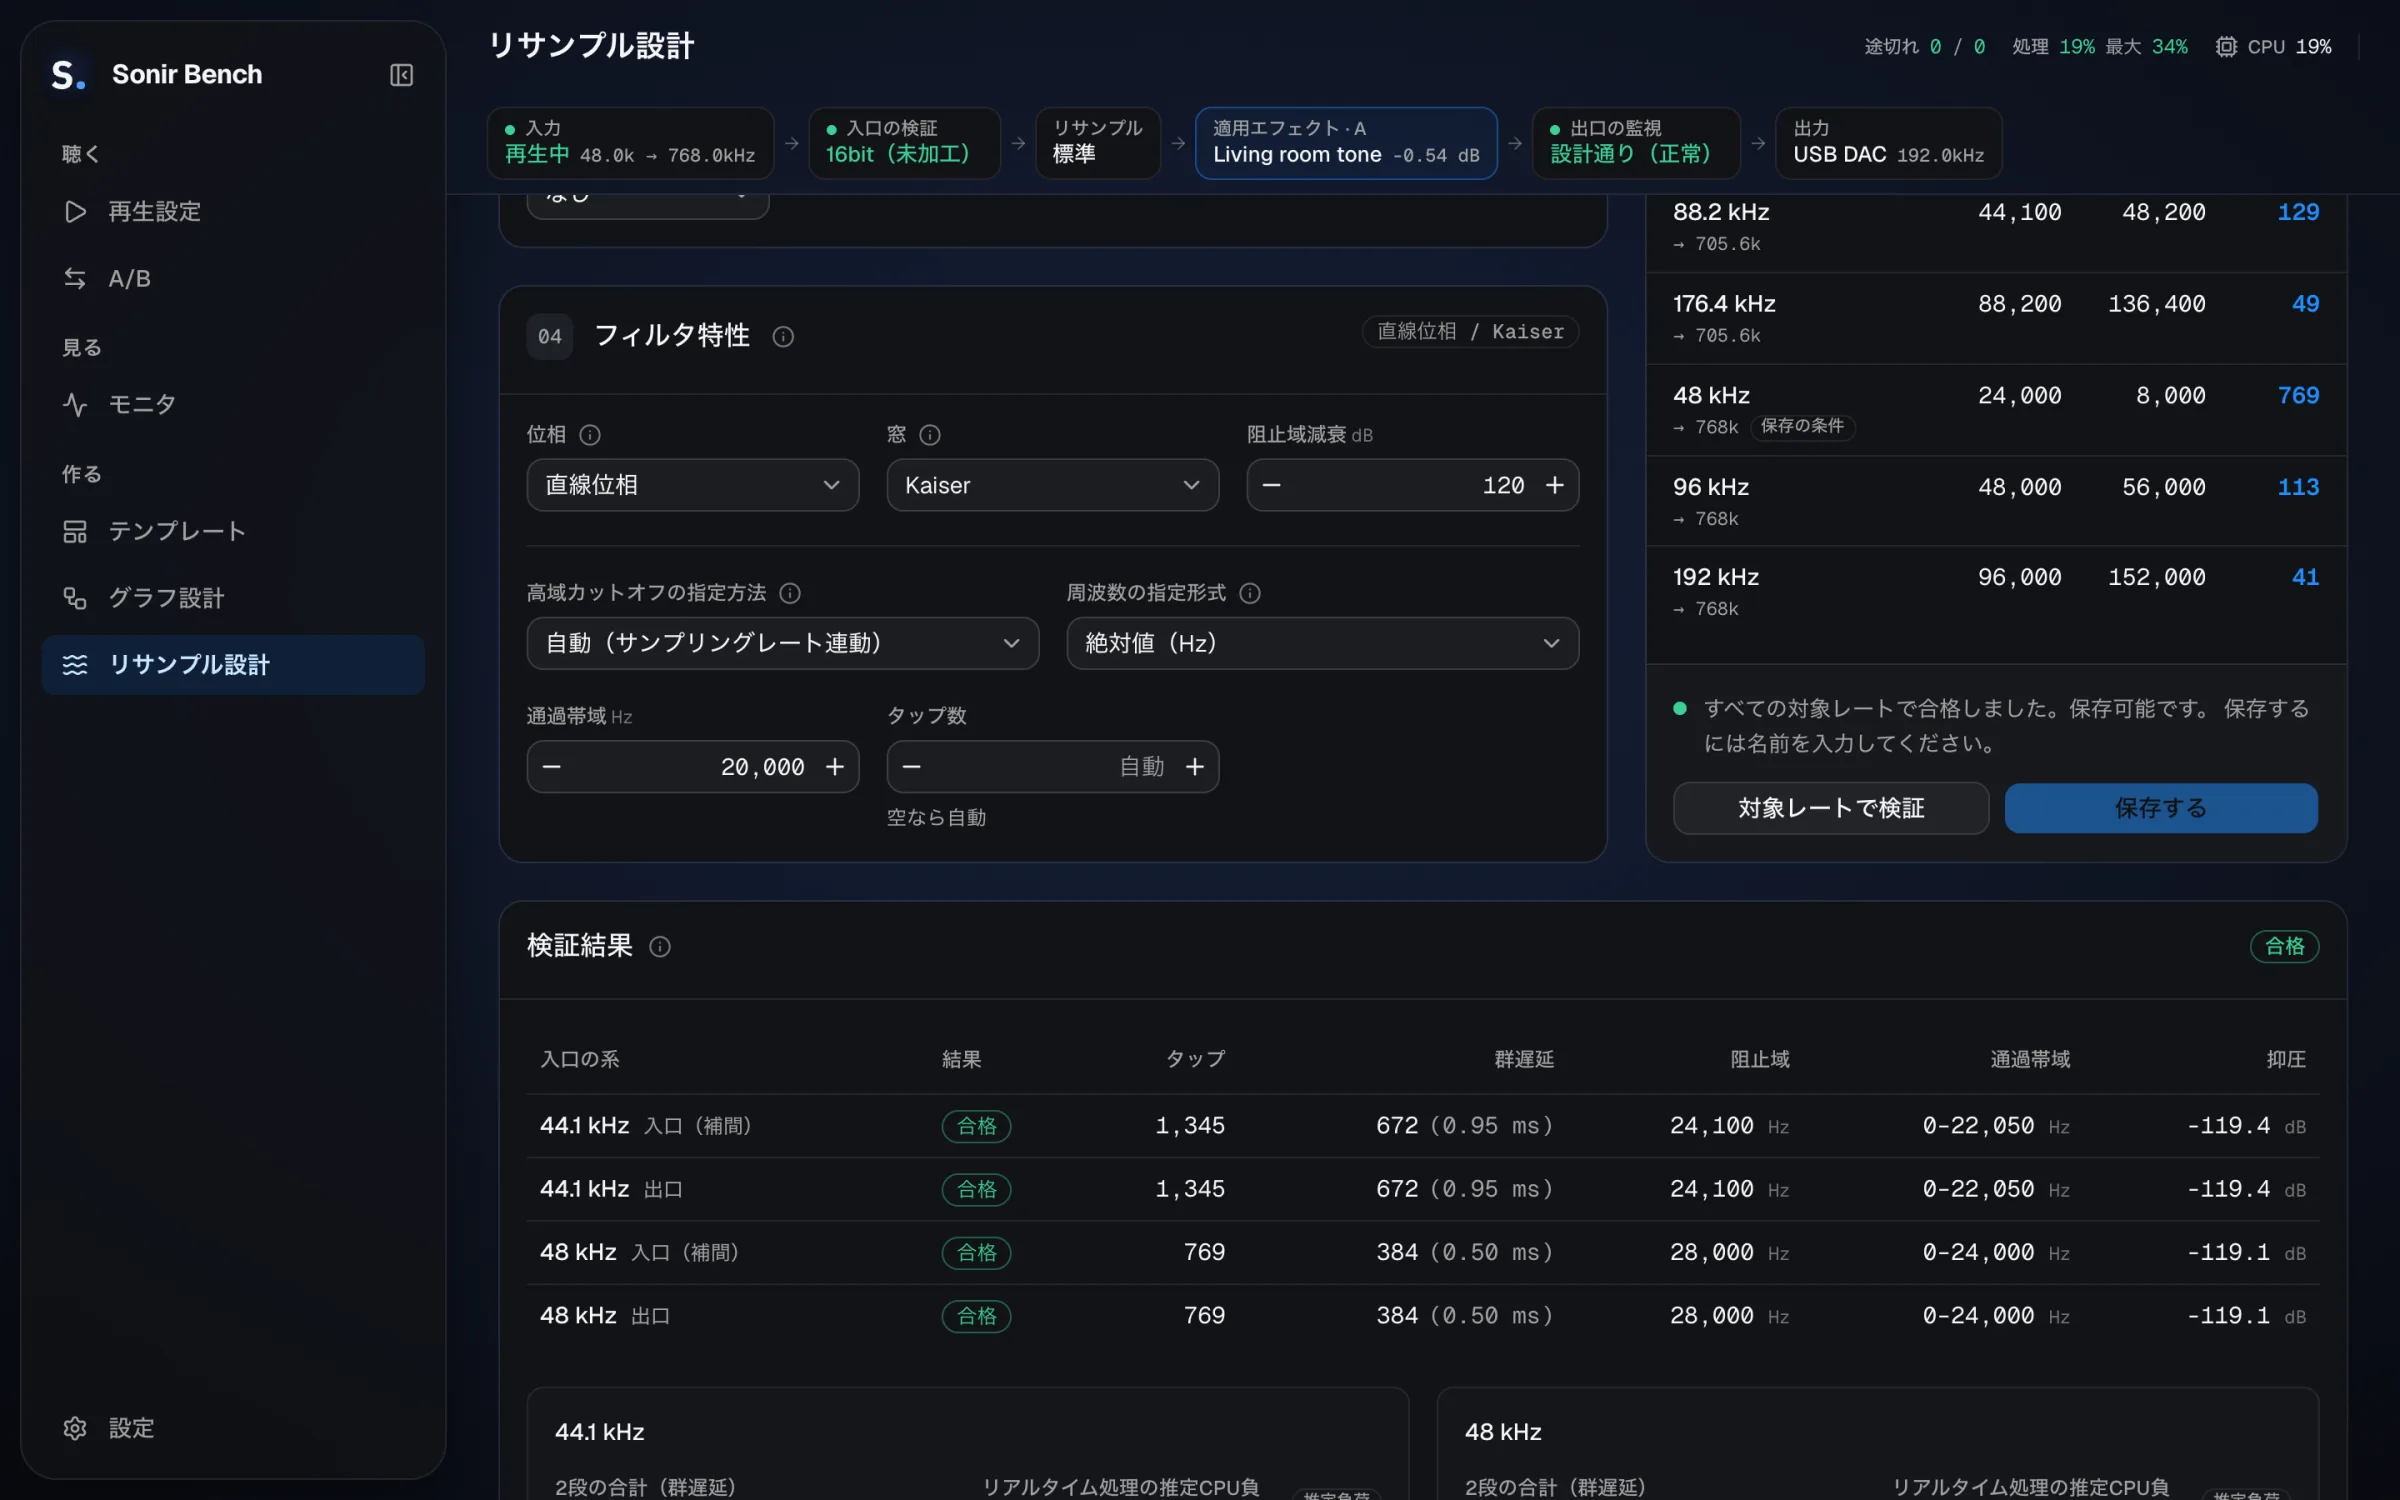Click 対象レートで検証 button
2400x1500 pixels.
click(1831, 808)
